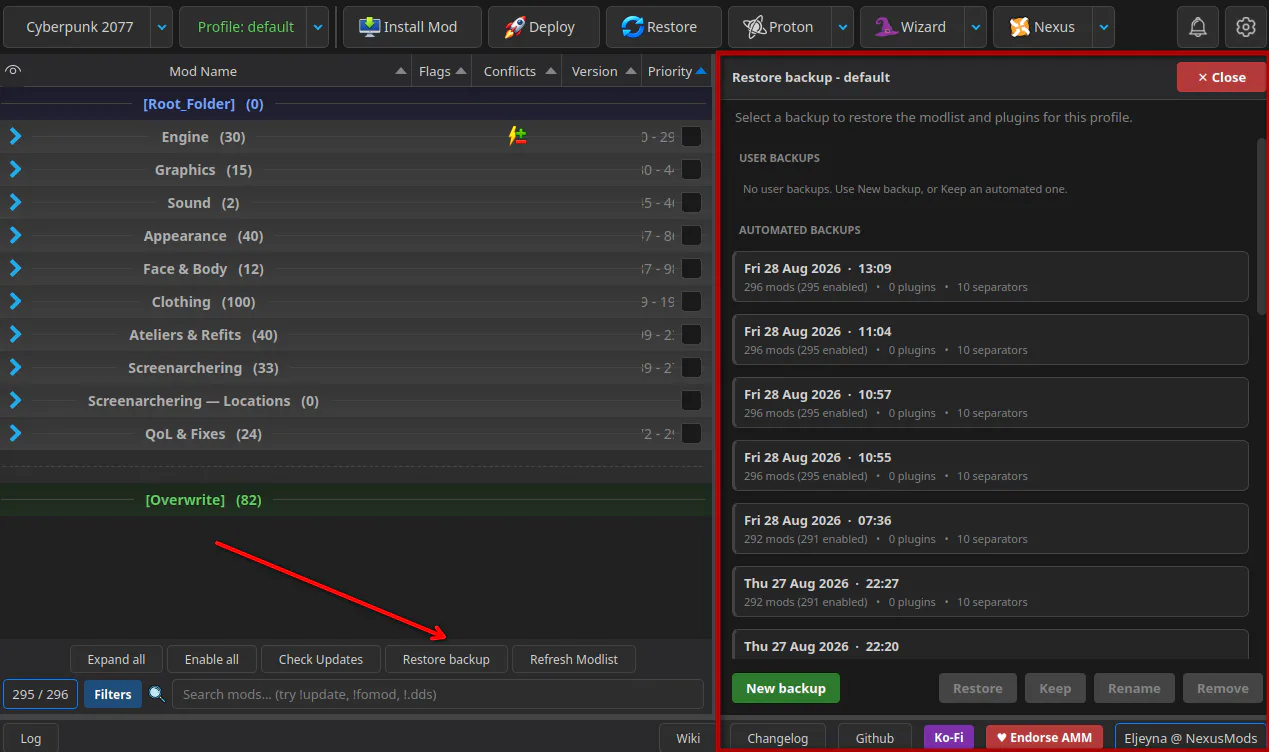Click the Expand all button

pos(116,659)
